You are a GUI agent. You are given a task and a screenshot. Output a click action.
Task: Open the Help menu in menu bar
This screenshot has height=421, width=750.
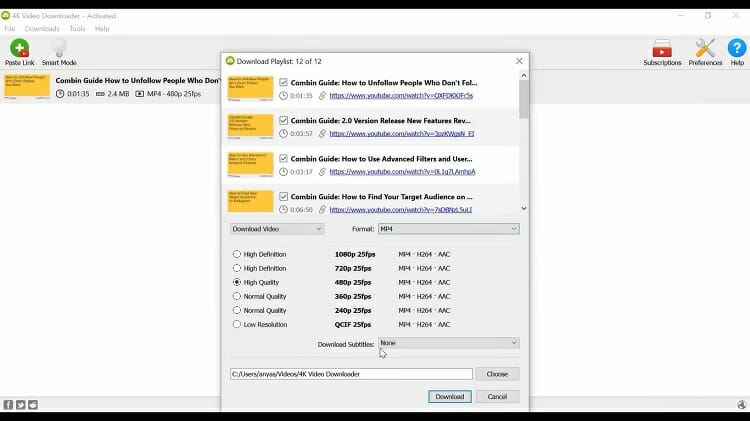102,29
